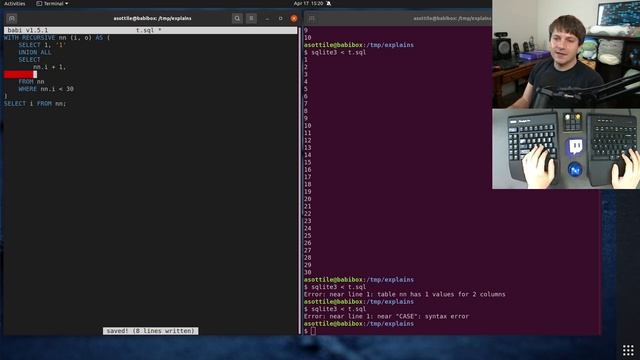Click the saved! (8 lines written) status message
This screenshot has width=640, height=360.
(151, 331)
